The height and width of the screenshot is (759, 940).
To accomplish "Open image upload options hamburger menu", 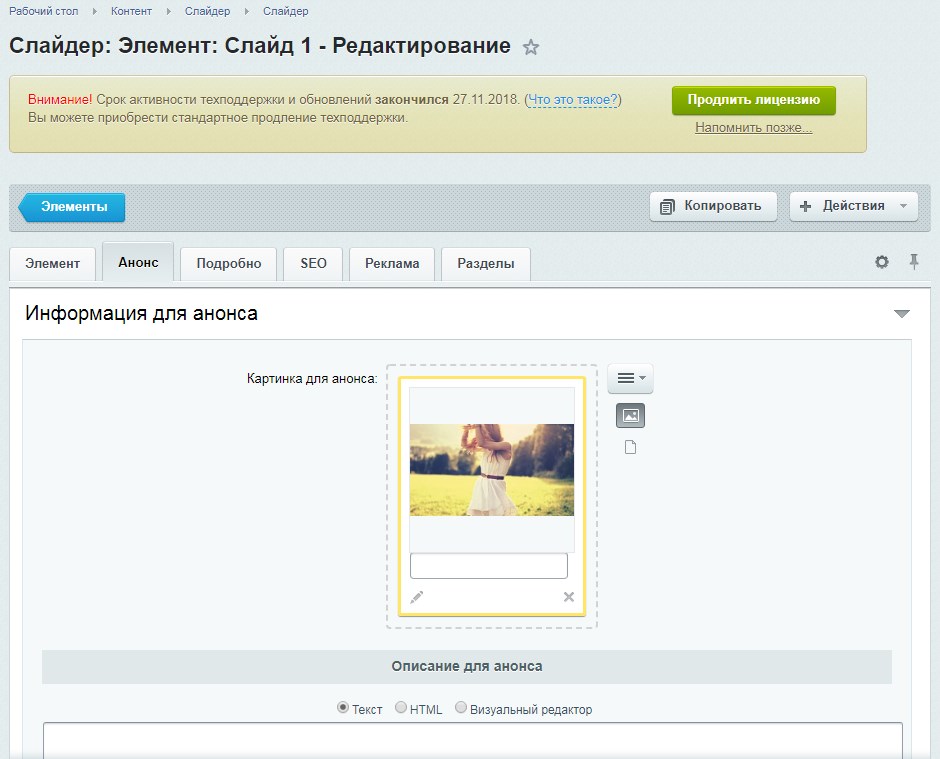I will point(630,378).
